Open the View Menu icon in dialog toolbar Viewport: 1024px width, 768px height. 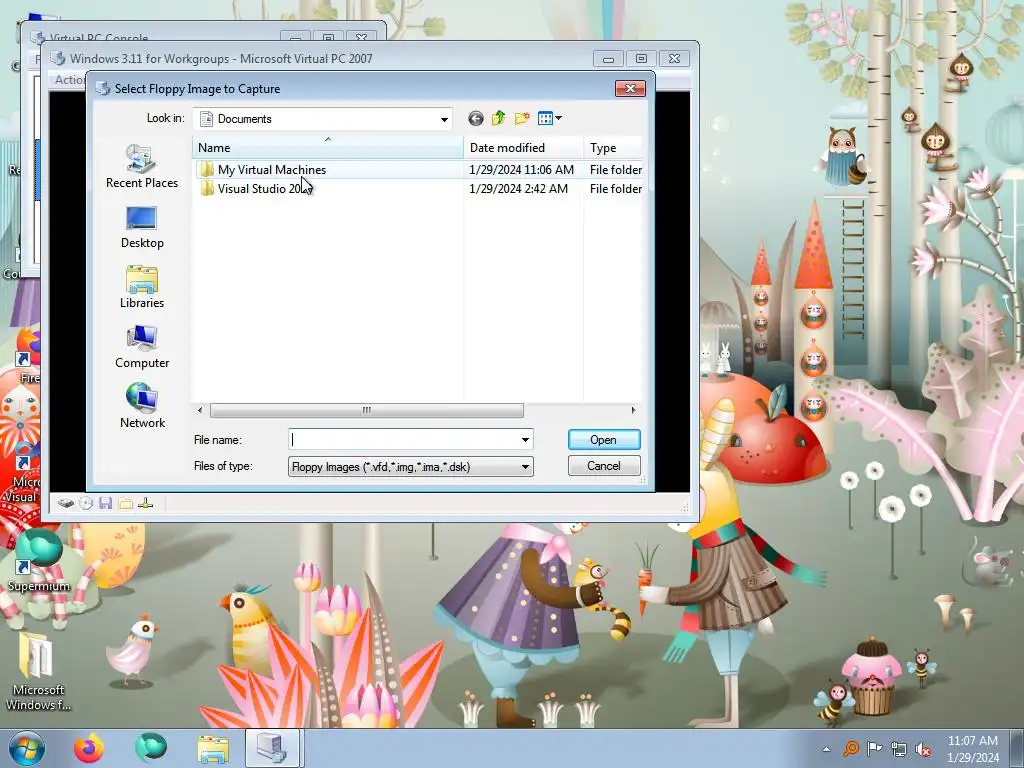[549, 118]
